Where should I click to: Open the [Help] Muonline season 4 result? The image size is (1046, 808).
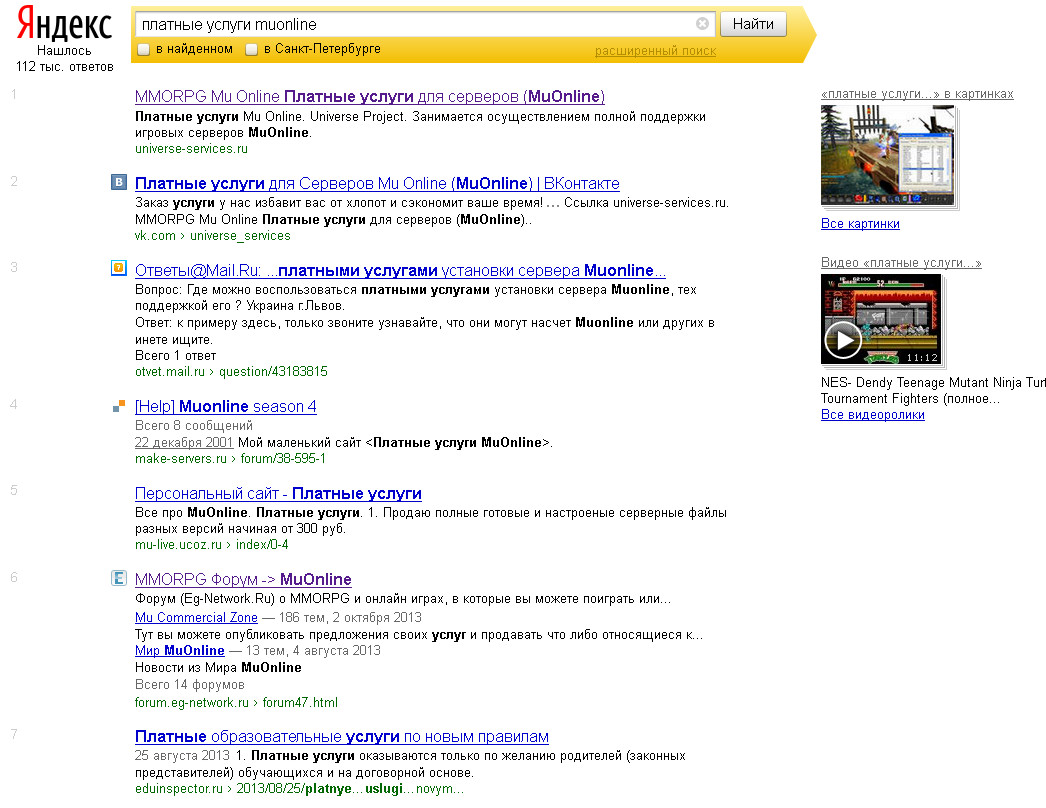tap(225, 406)
